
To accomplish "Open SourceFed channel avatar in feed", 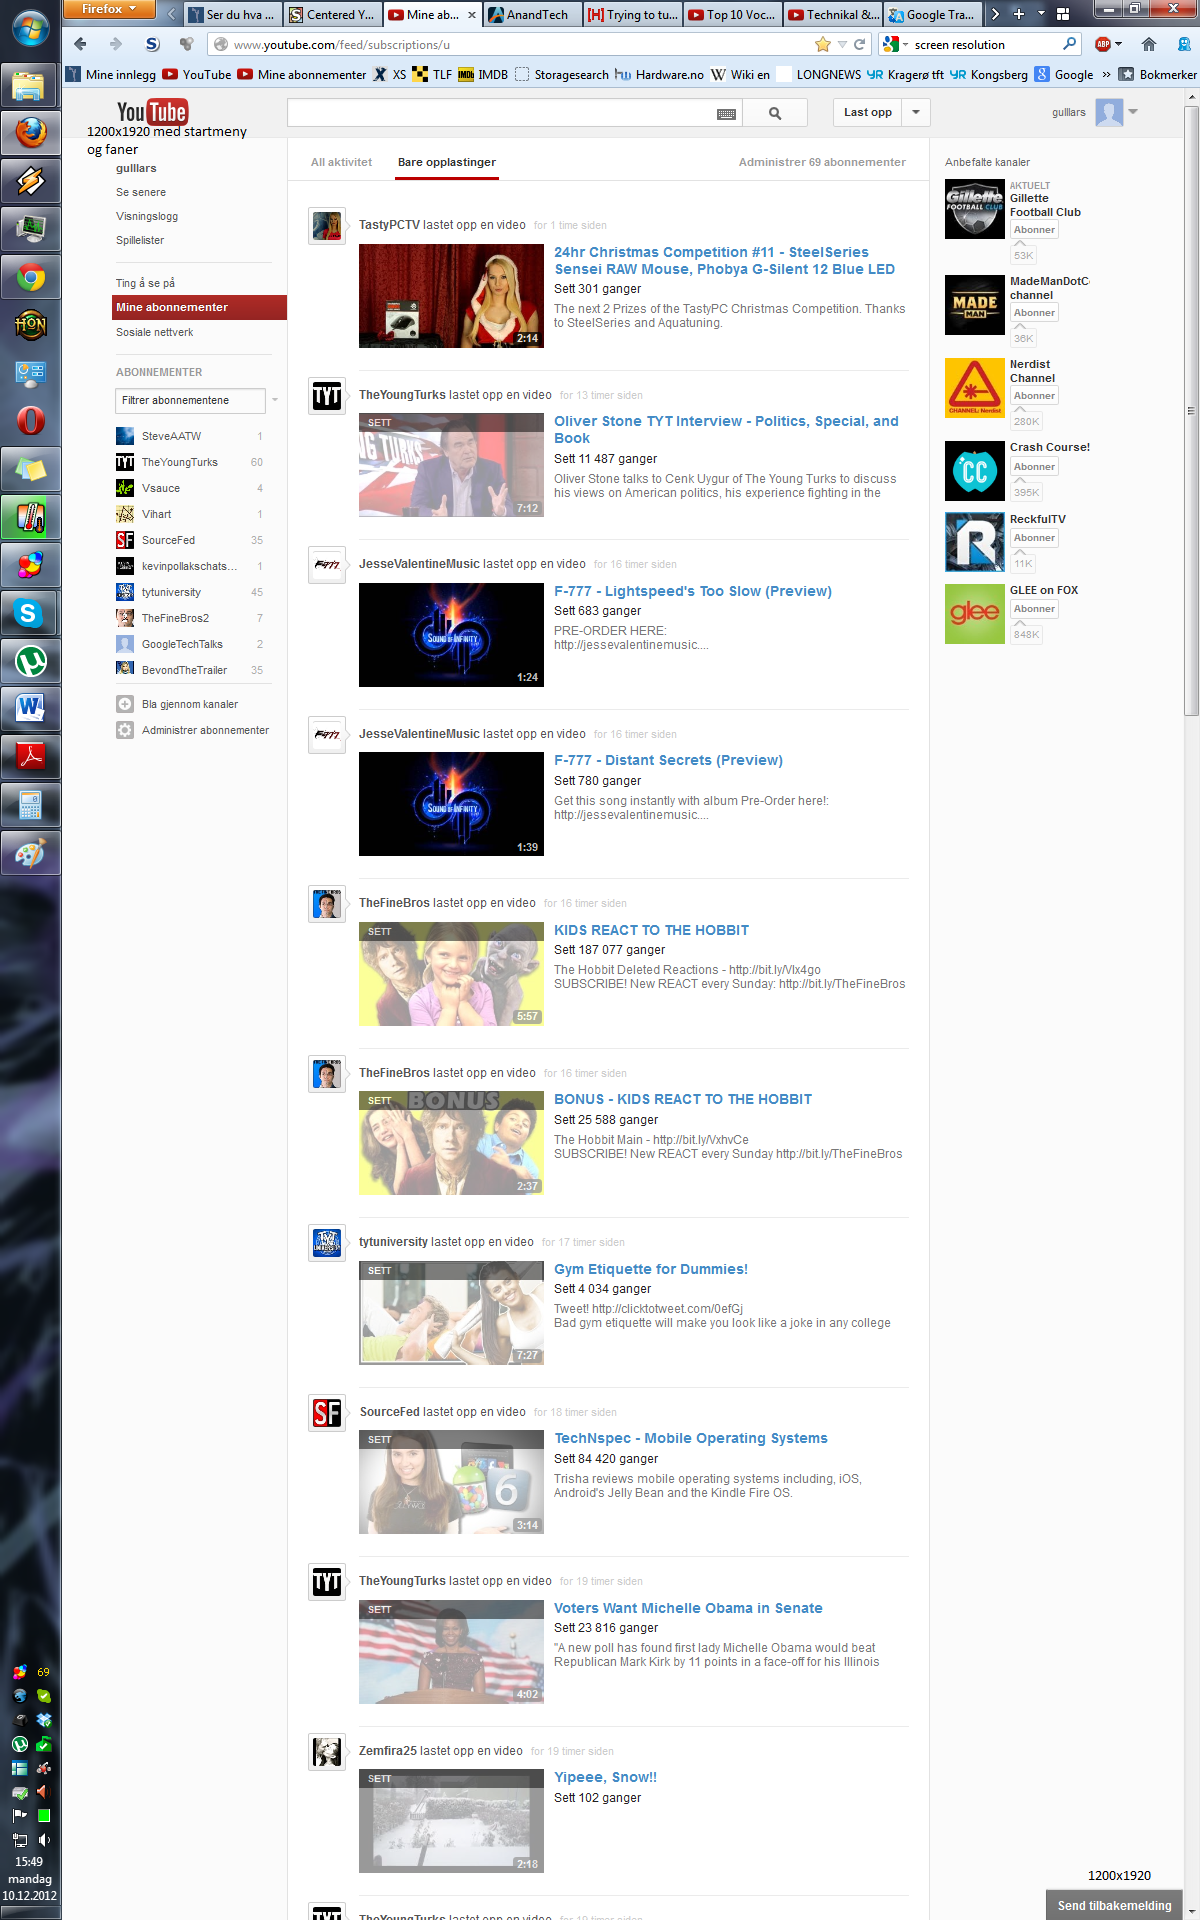I will [327, 1413].
